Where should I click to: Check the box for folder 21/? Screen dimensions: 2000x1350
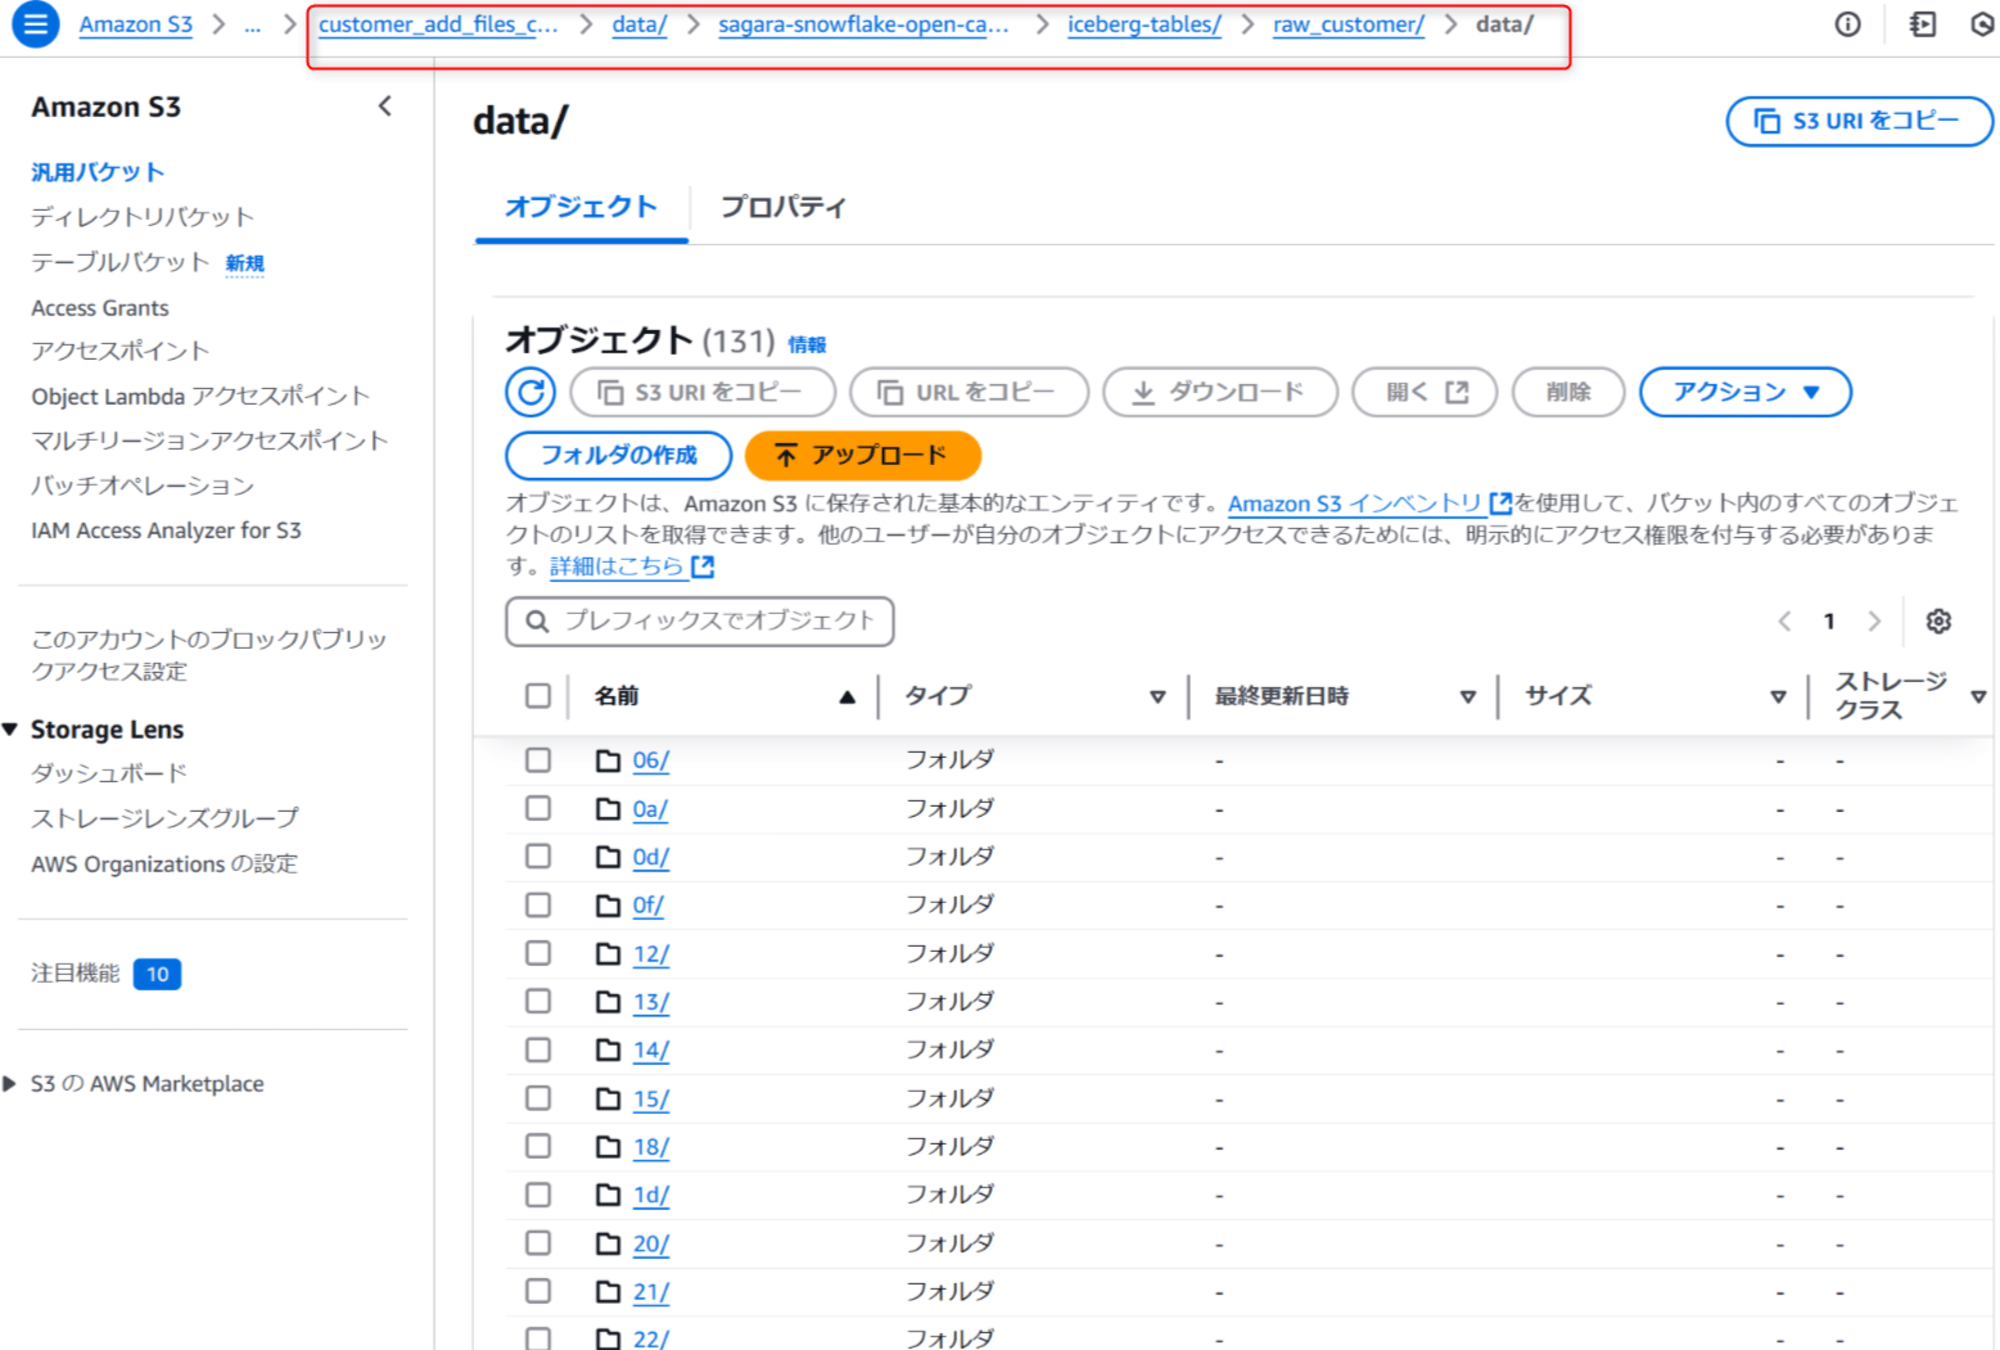pyautogui.click(x=538, y=1291)
